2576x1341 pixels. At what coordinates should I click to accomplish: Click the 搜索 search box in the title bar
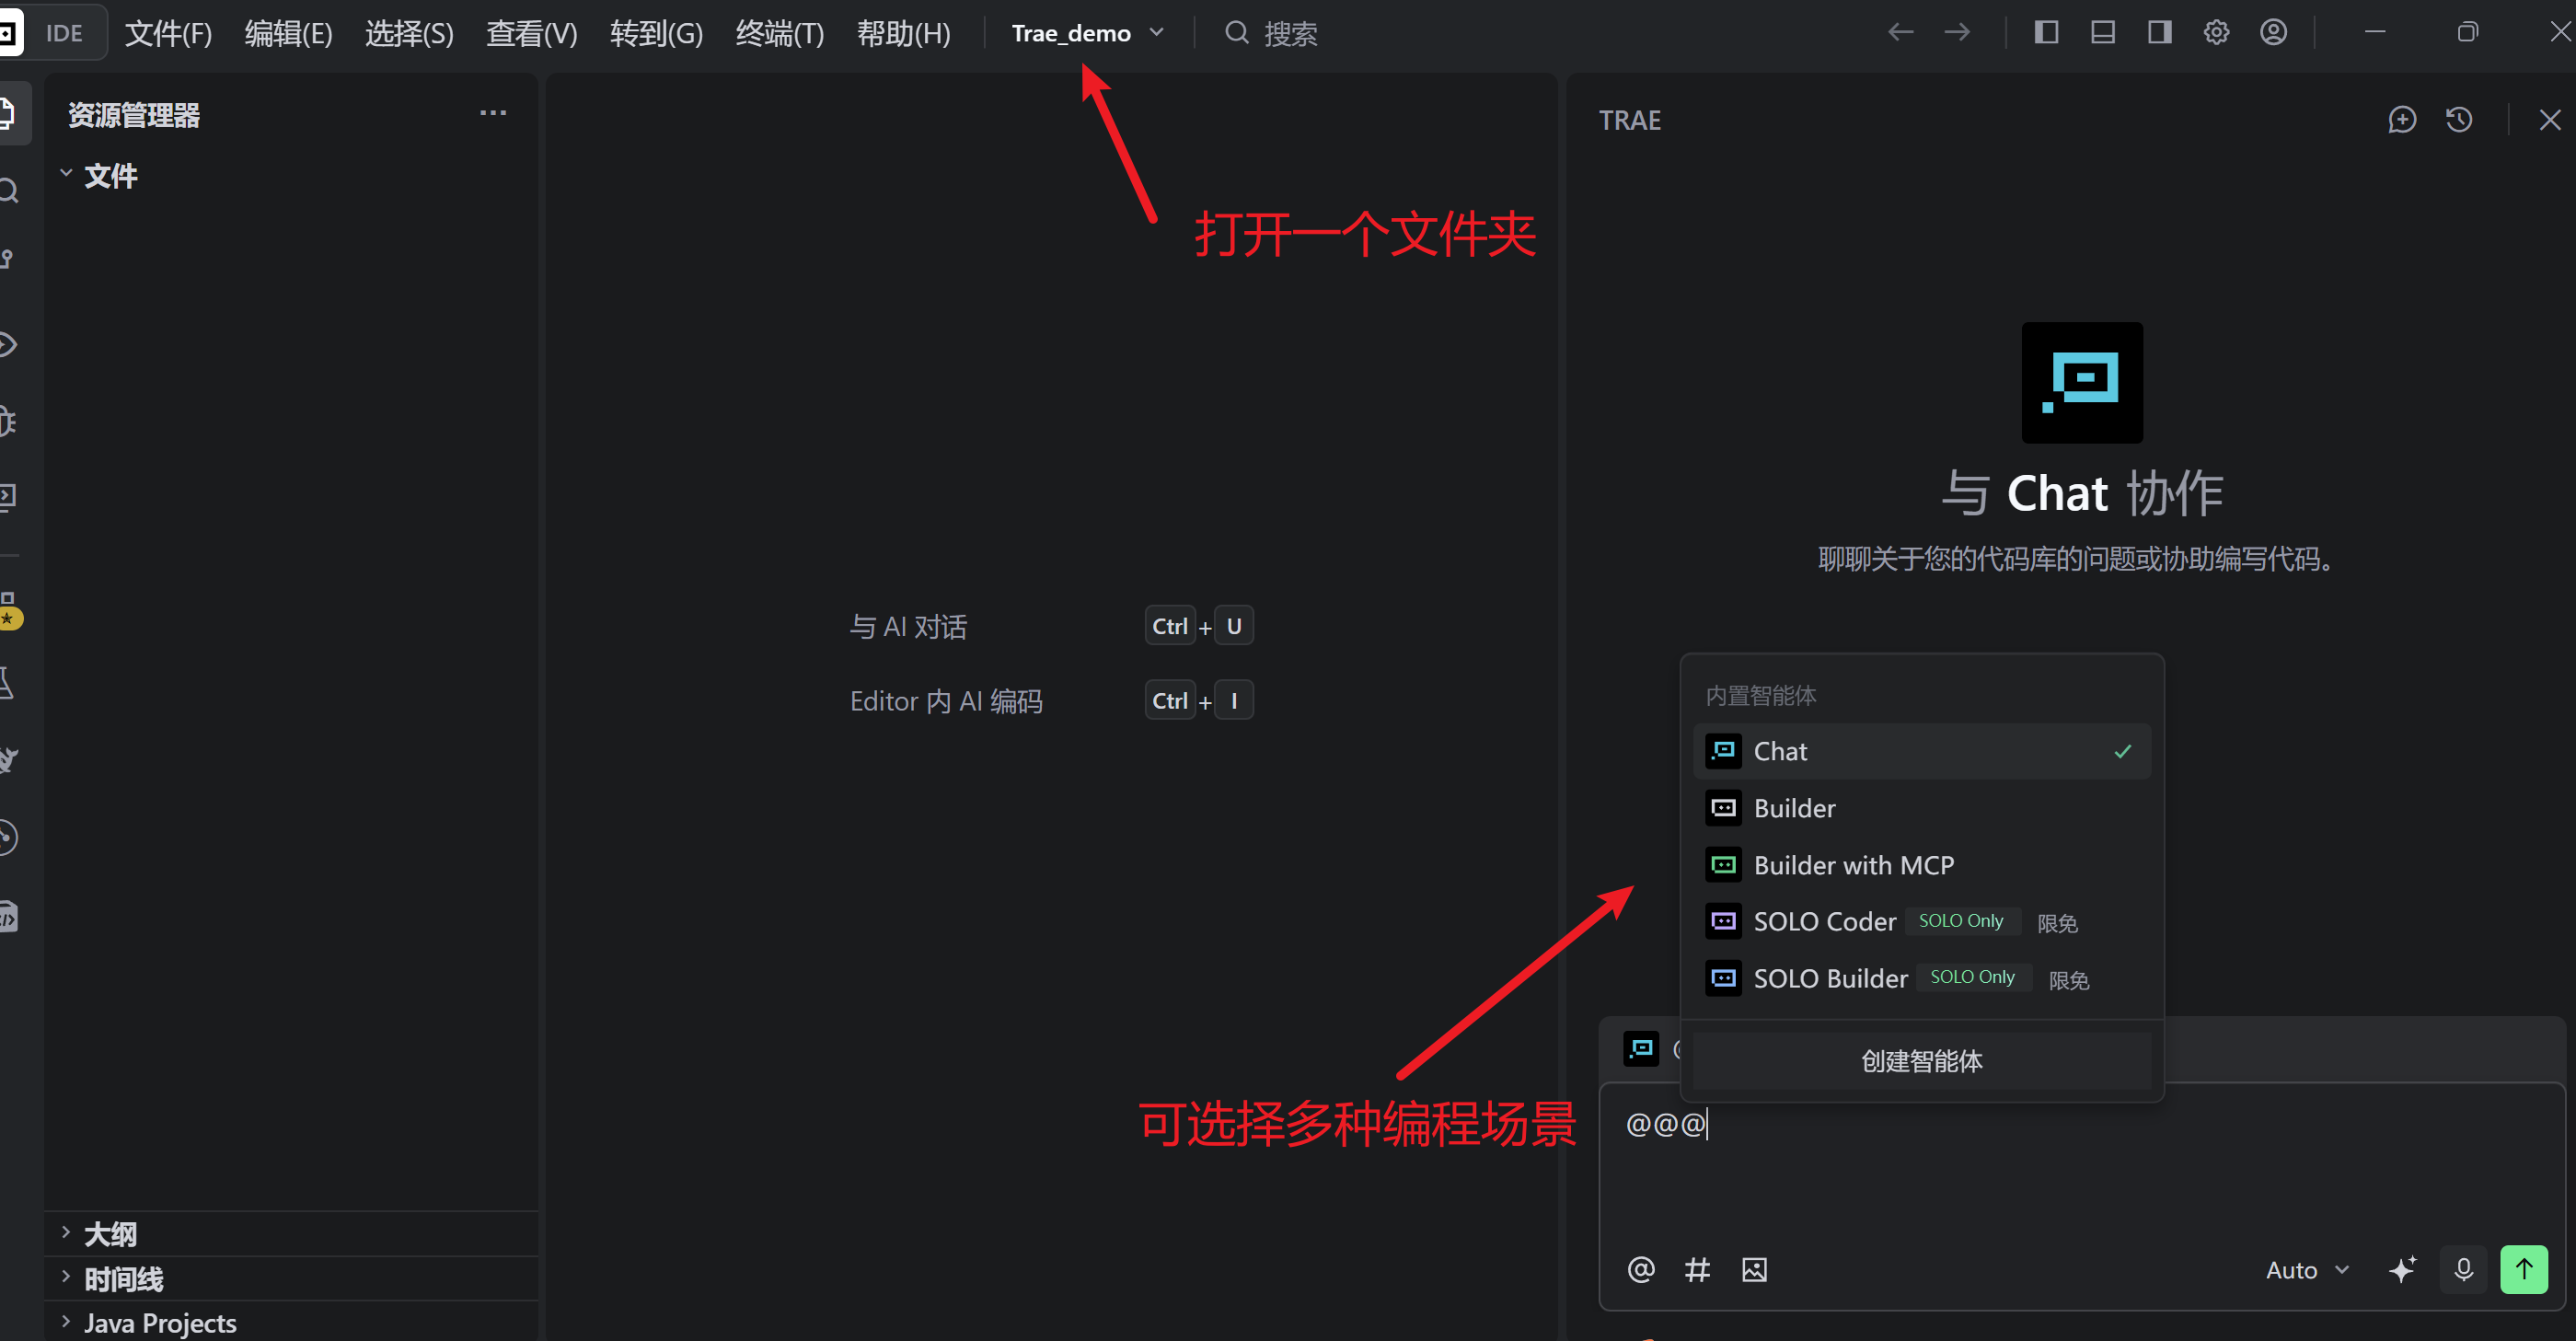[x=1290, y=33]
